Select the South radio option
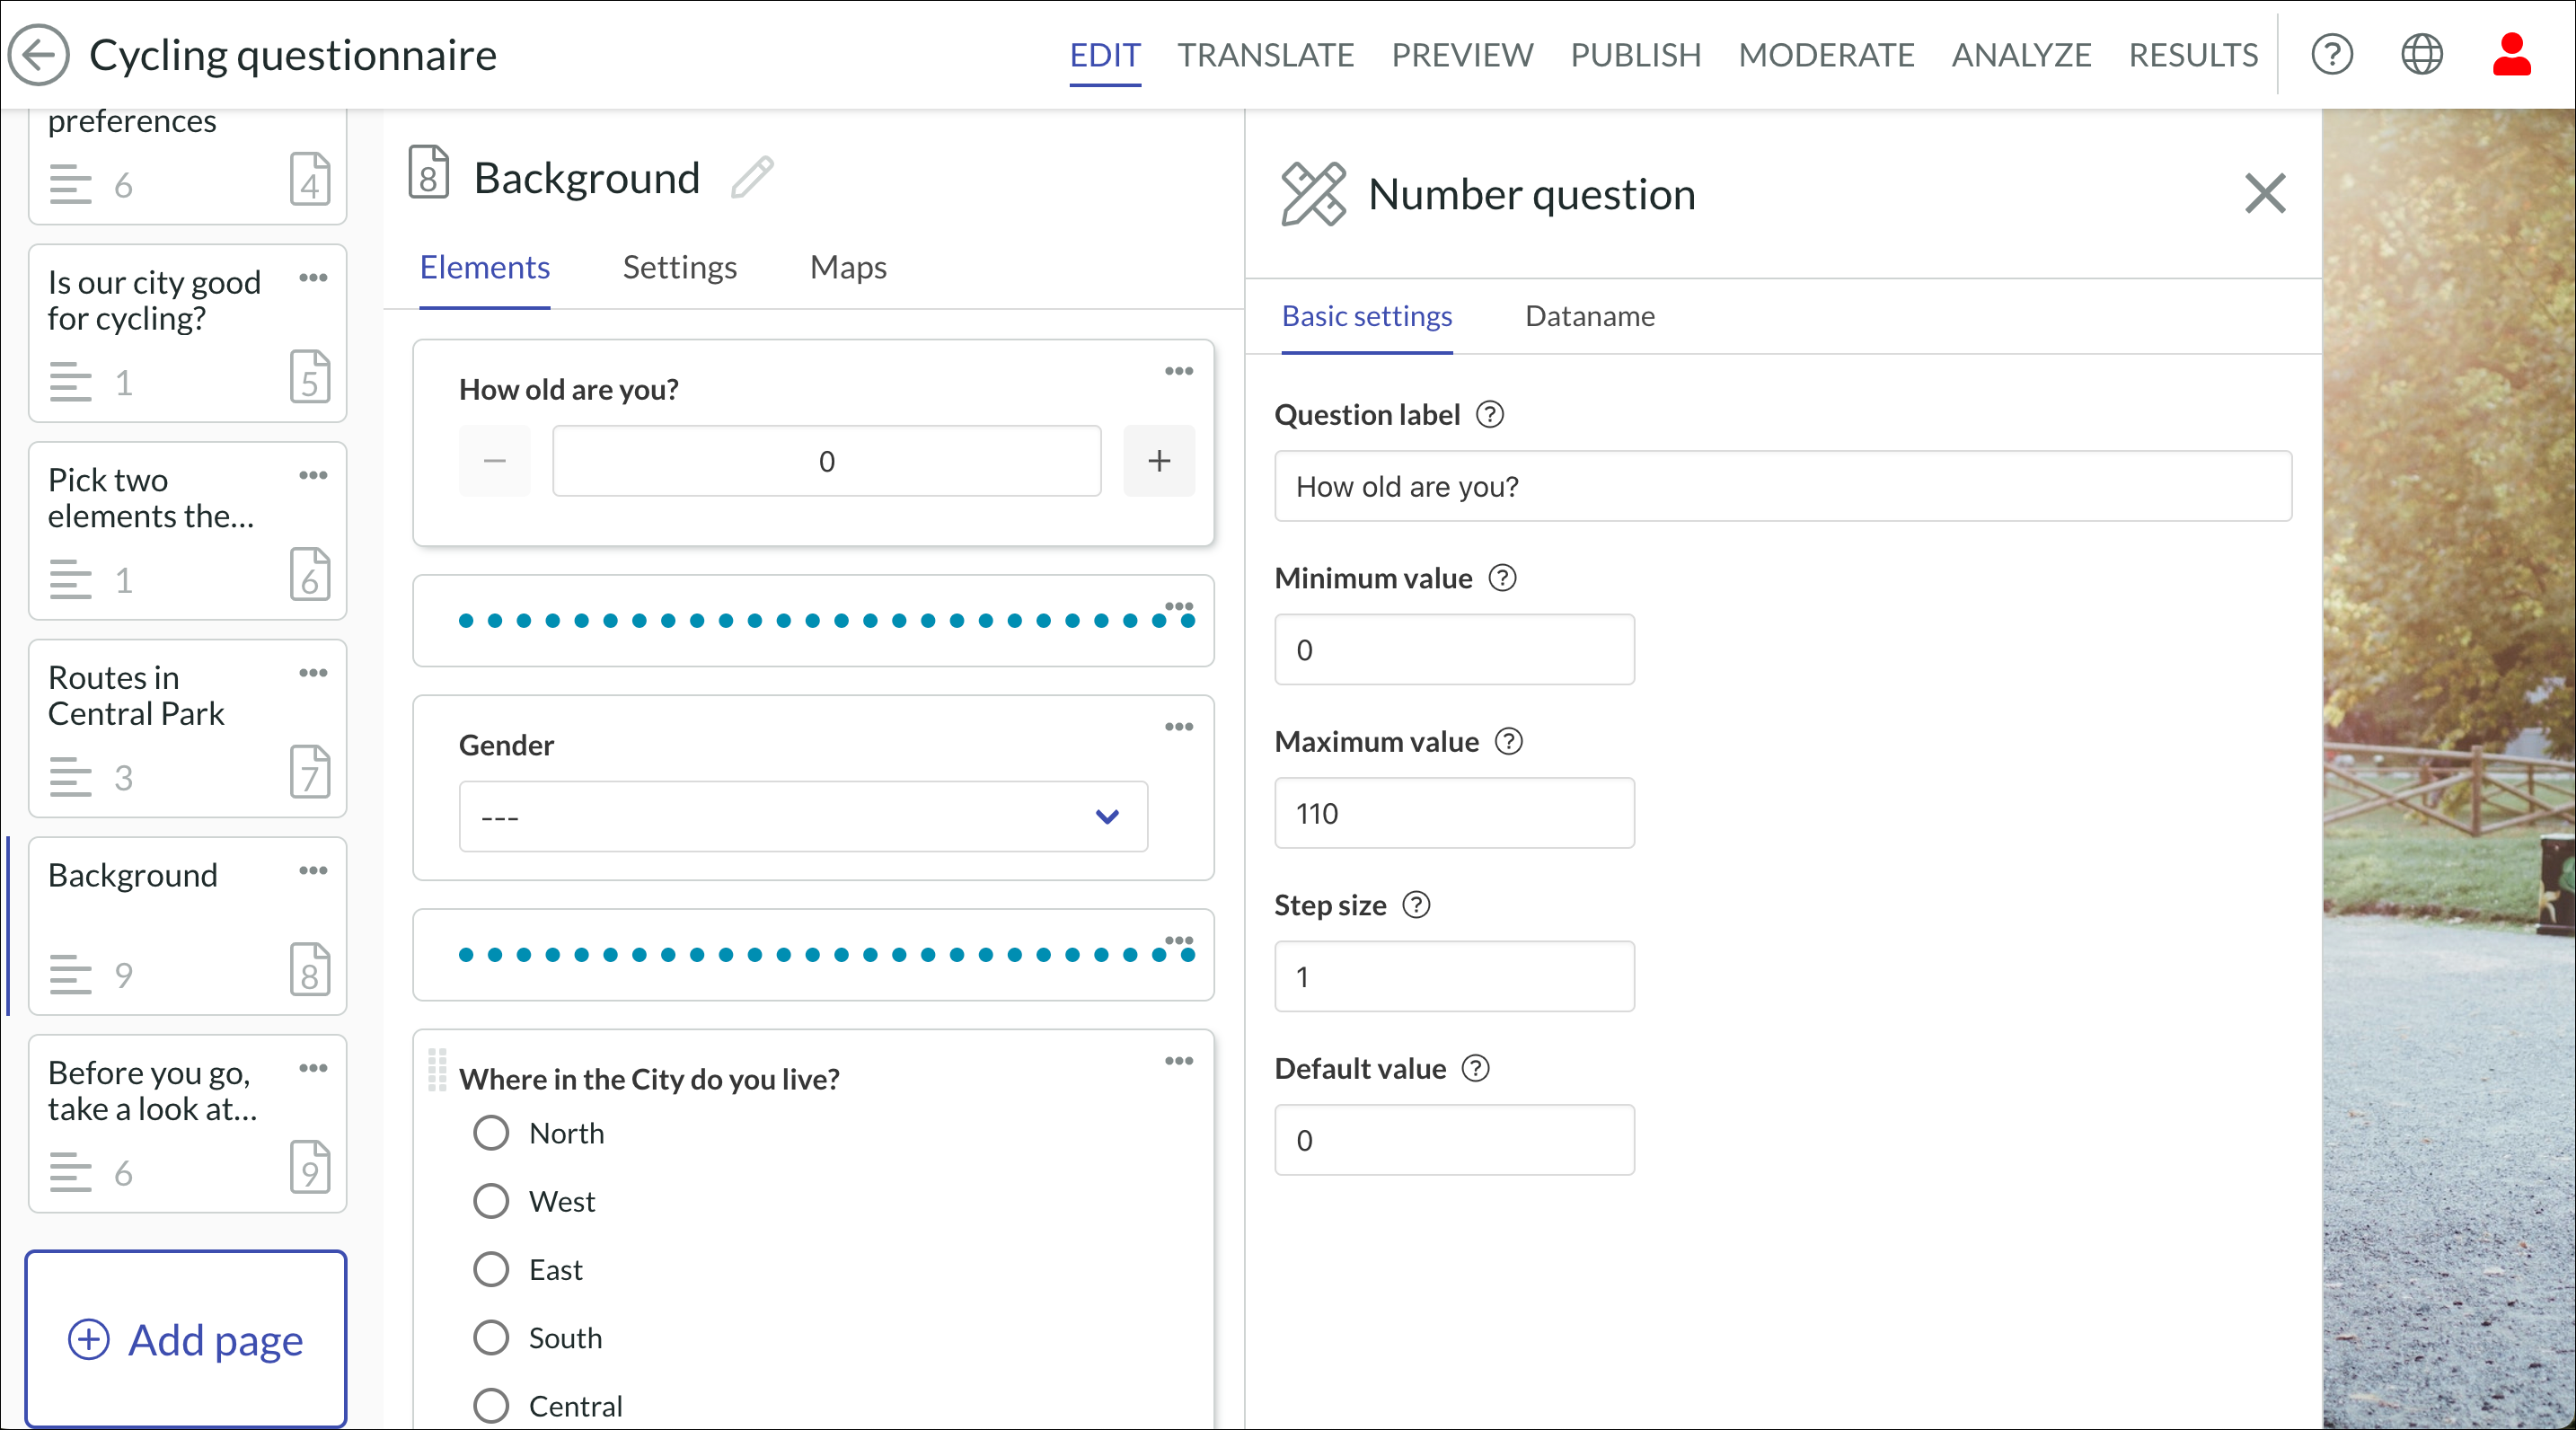The height and width of the screenshot is (1430, 2576). (491, 1338)
